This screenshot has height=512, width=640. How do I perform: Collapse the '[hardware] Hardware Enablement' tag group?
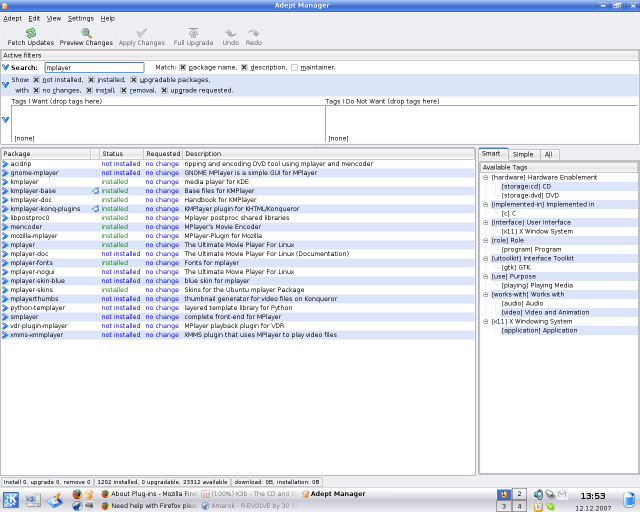[486, 177]
